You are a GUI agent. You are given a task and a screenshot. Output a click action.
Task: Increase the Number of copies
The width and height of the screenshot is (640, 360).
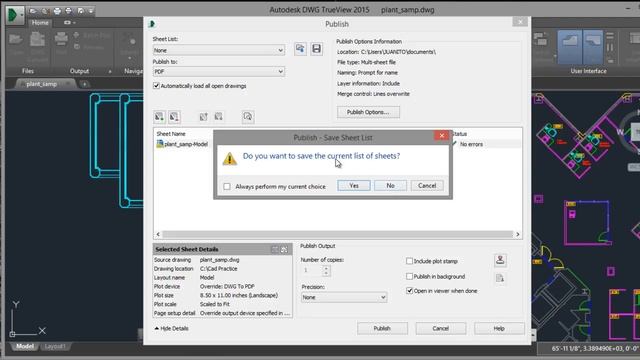pos(326,268)
